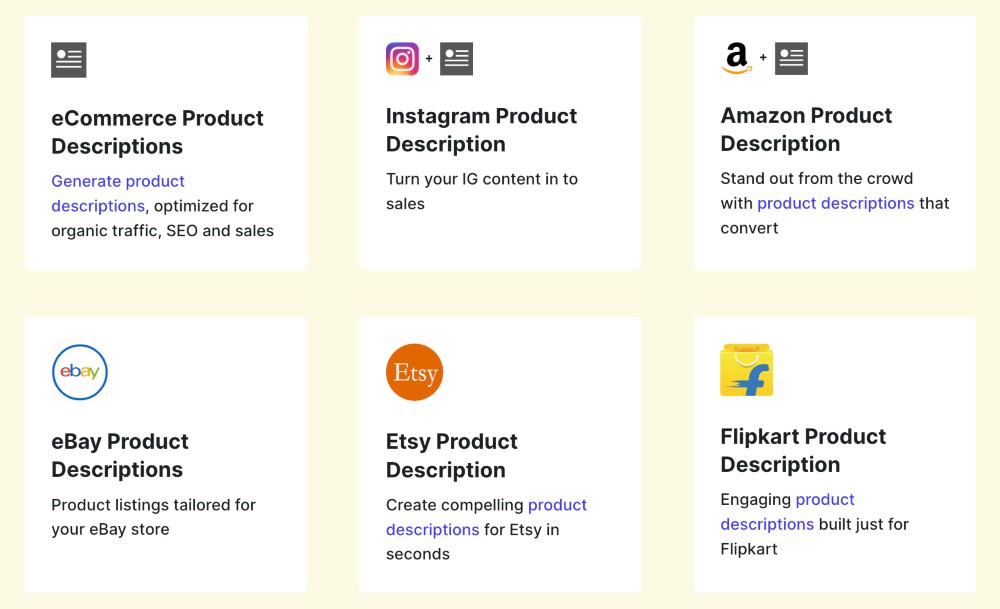Open eCommerce Product Descriptions heading
The image size is (1000, 609).
click(157, 132)
